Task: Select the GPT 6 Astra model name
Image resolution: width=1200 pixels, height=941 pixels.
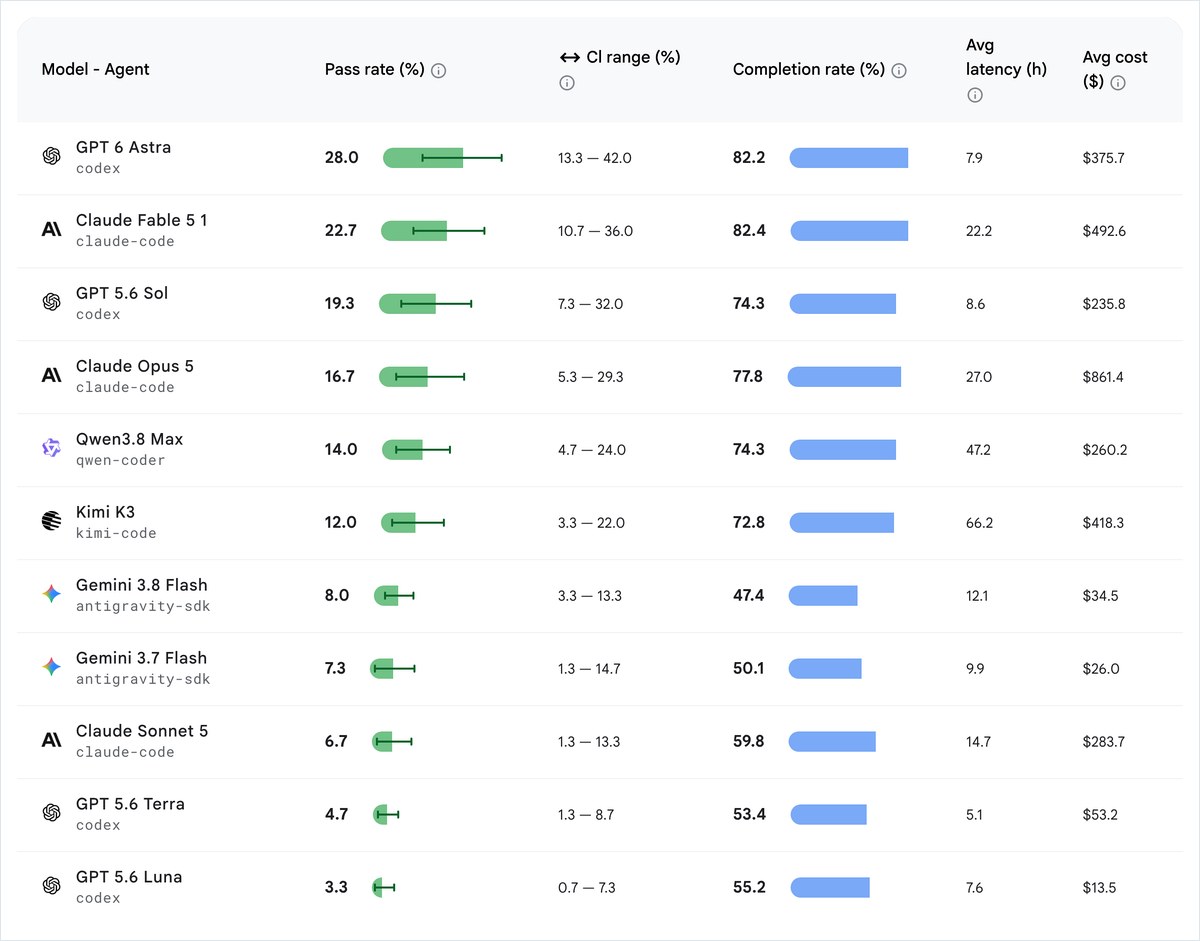Action: click(x=123, y=147)
